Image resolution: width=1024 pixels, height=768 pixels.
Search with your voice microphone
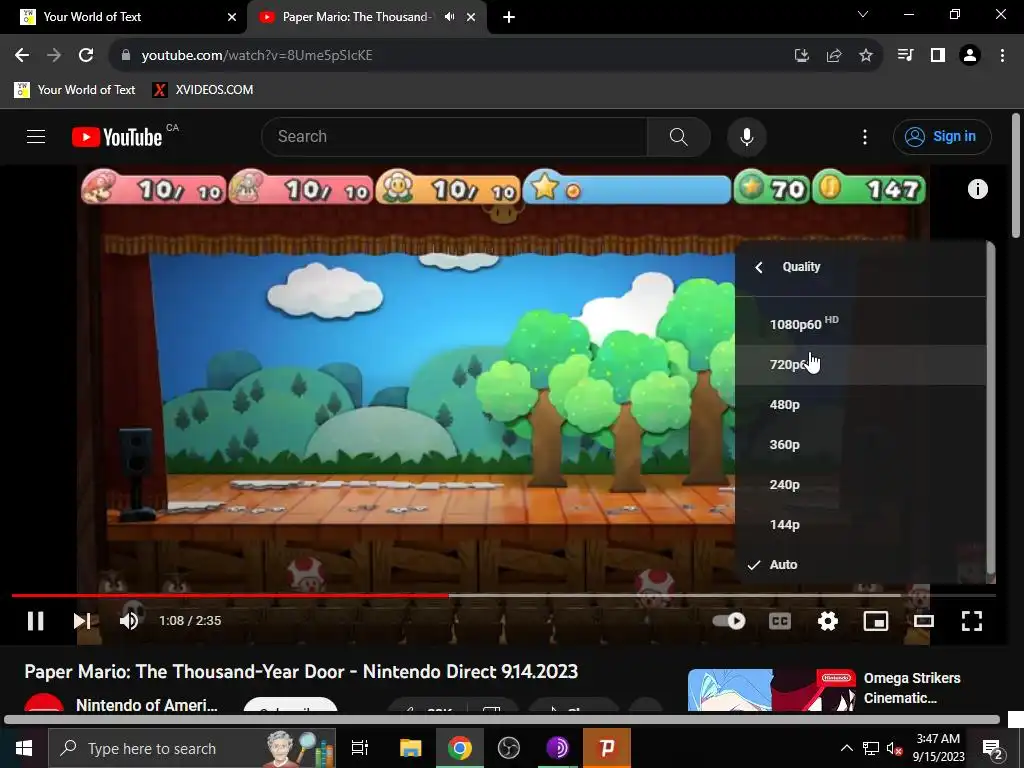tap(746, 136)
